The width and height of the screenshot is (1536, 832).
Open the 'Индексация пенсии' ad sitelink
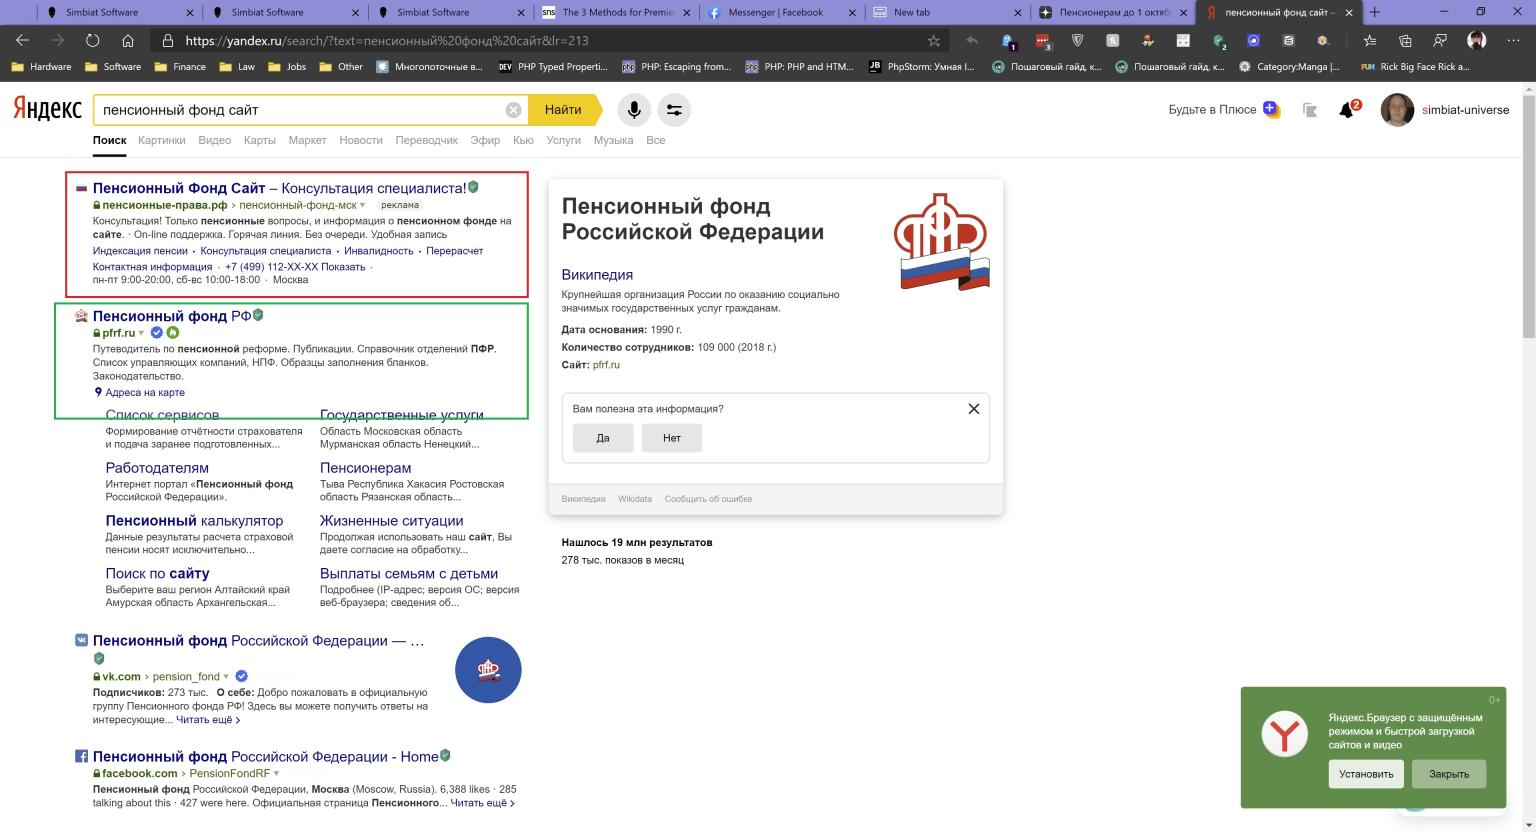[x=140, y=251]
